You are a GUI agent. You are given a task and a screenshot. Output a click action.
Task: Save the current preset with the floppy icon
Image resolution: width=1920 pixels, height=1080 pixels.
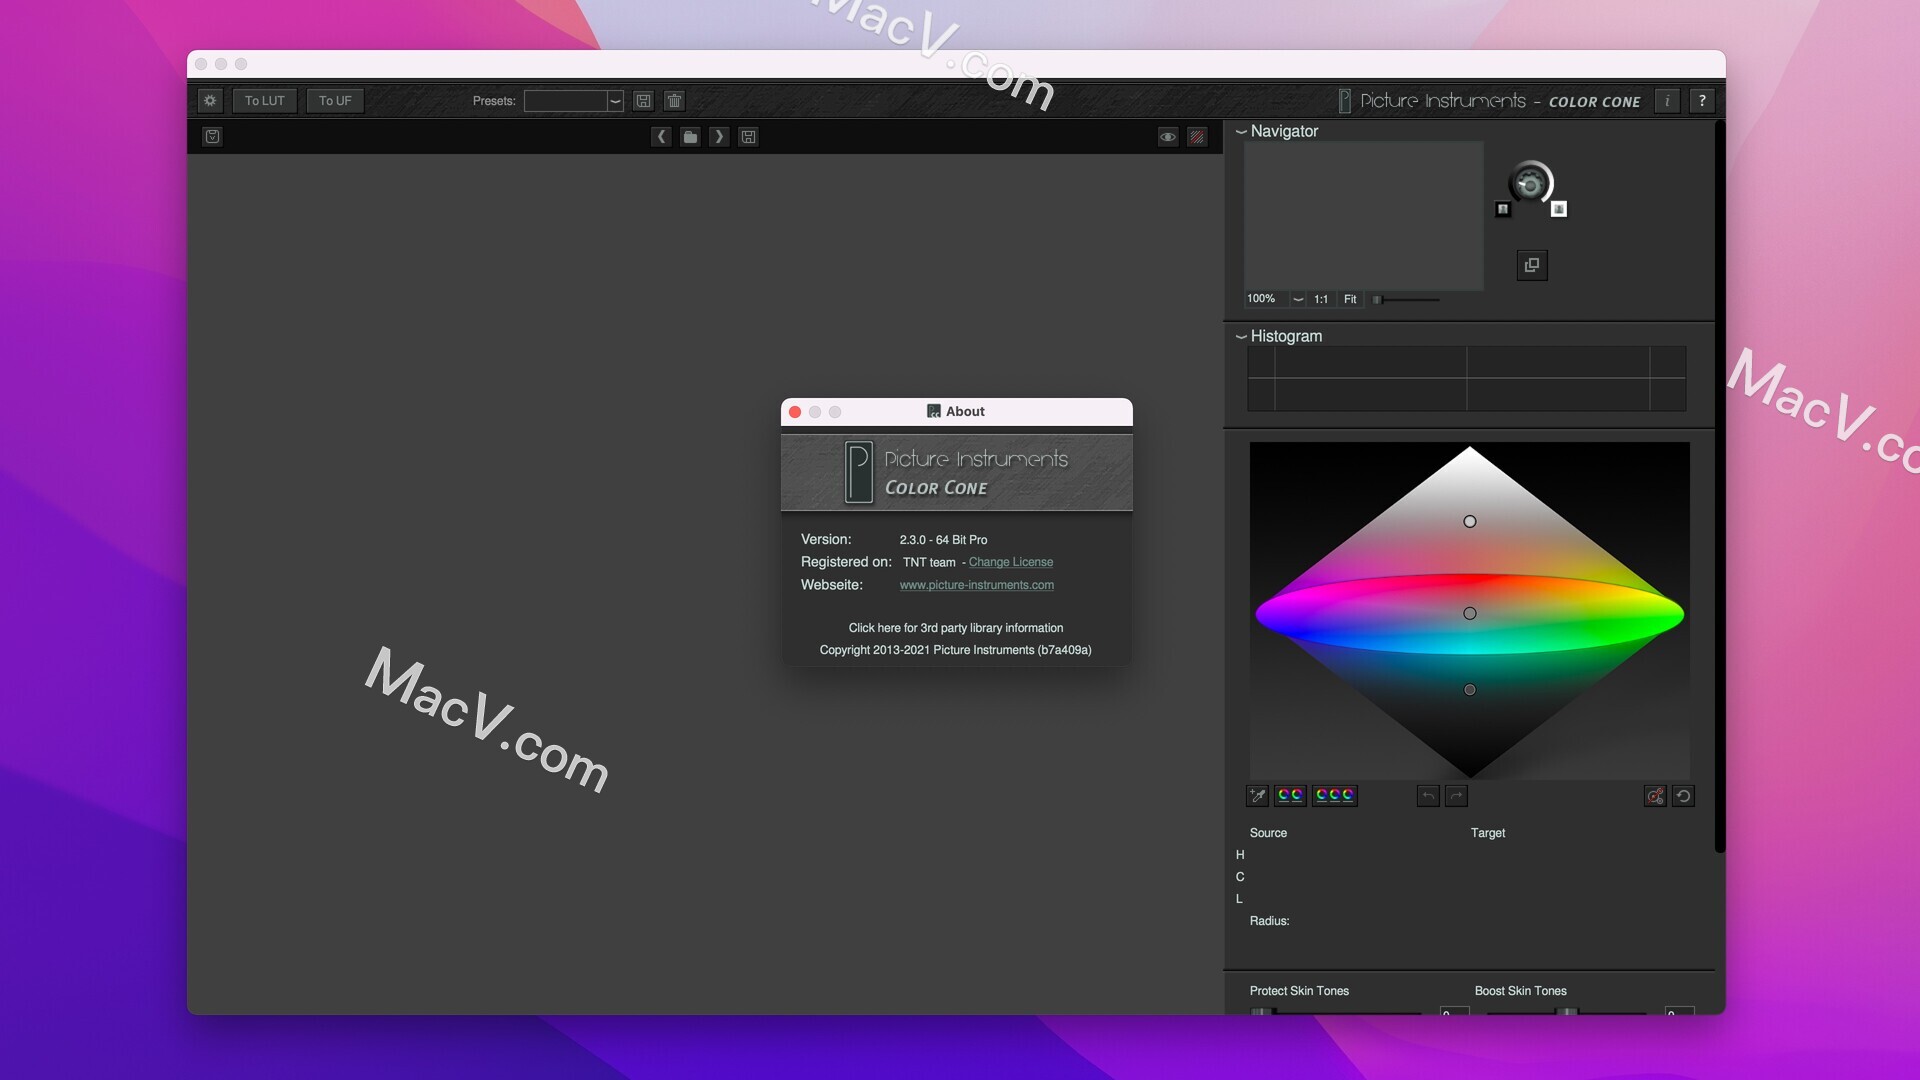644,101
